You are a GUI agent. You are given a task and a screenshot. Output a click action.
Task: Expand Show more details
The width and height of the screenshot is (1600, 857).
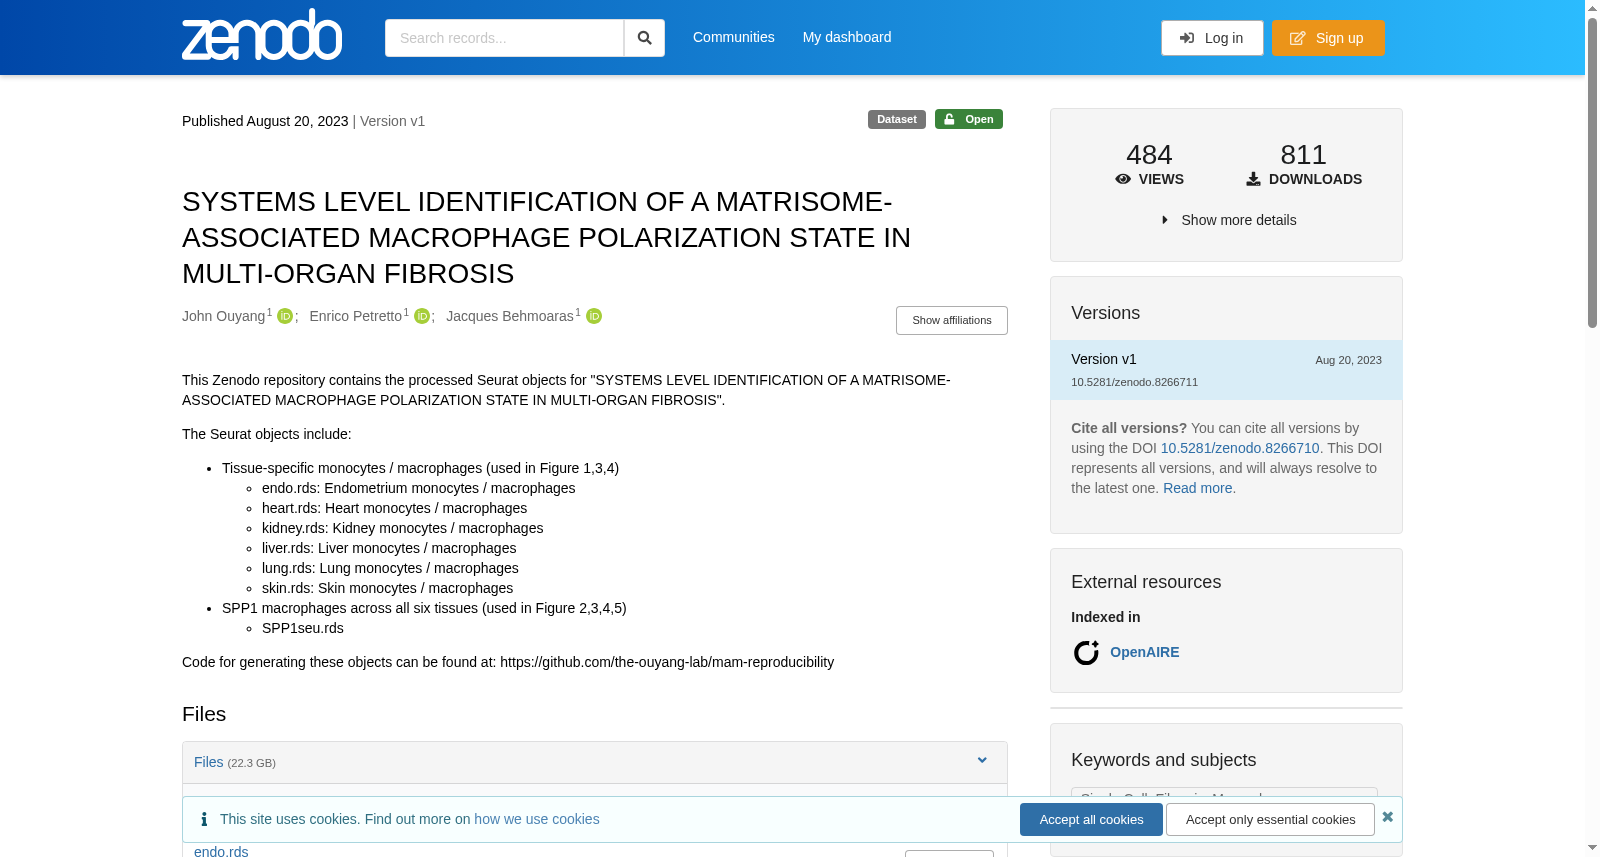pyautogui.click(x=1228, y=220)
